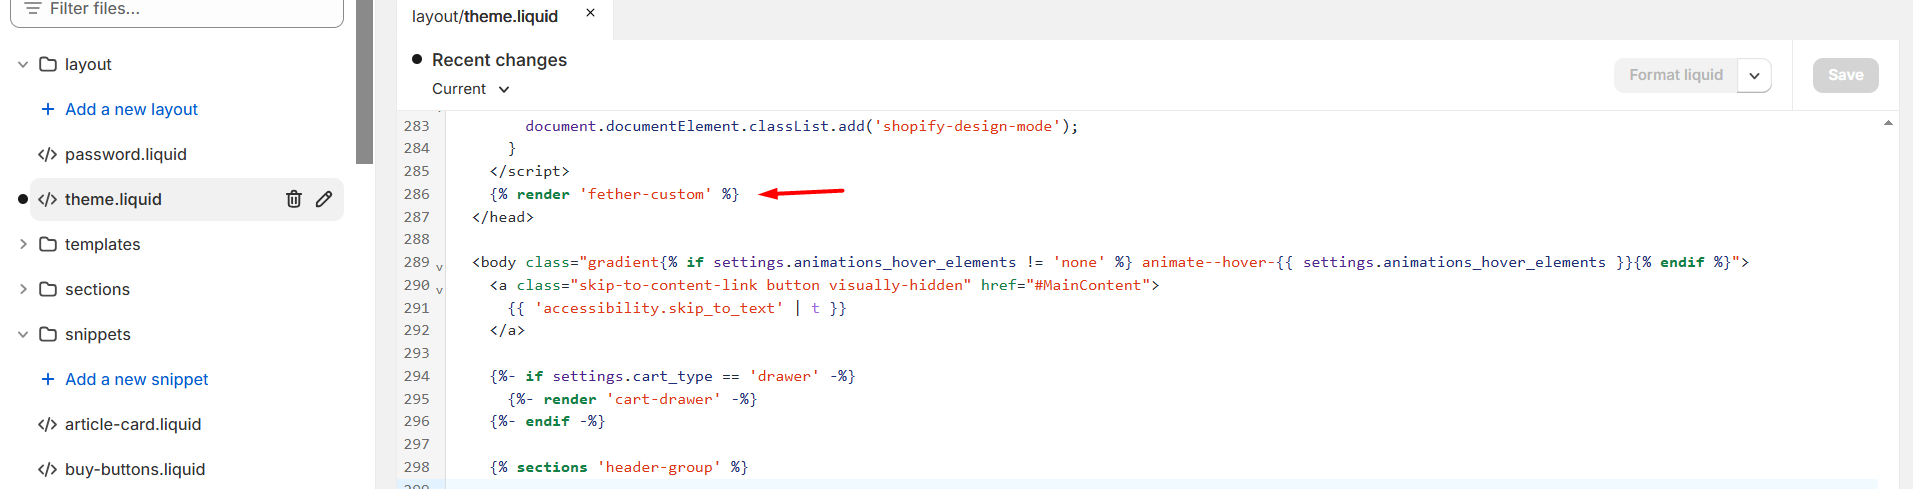Screen dimensions: 1913x489
Task: Click the plus icon for new layout
Action: tap(47, 109)
